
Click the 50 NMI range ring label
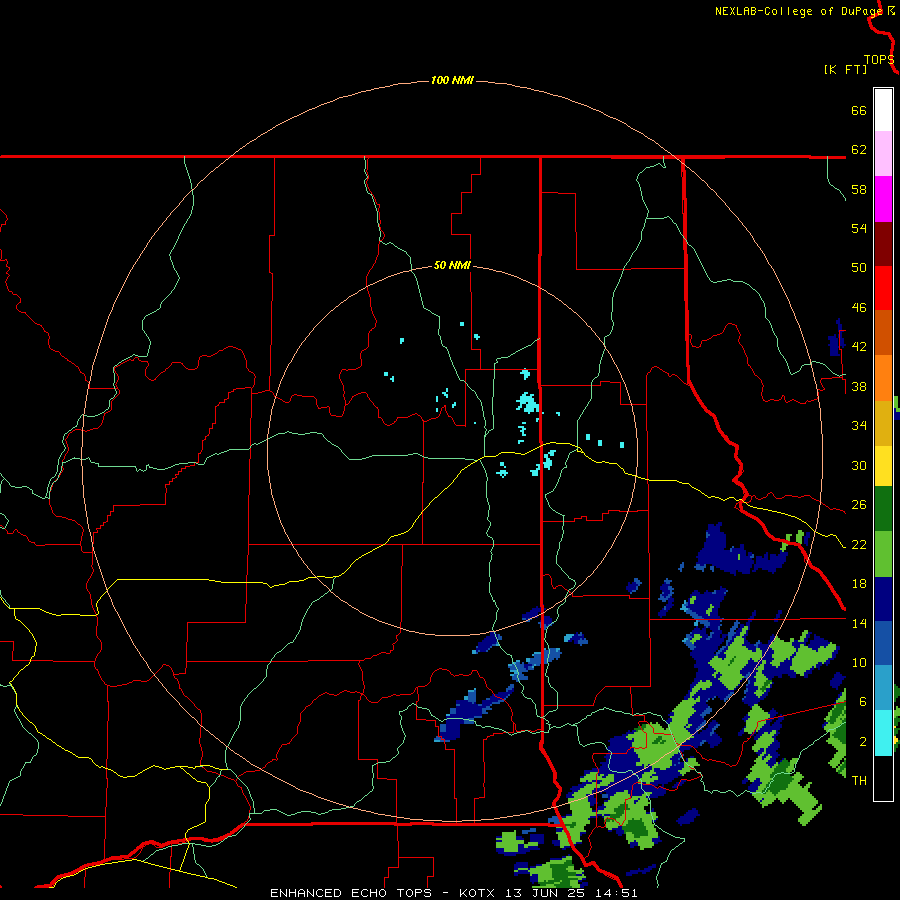(452, 265)
